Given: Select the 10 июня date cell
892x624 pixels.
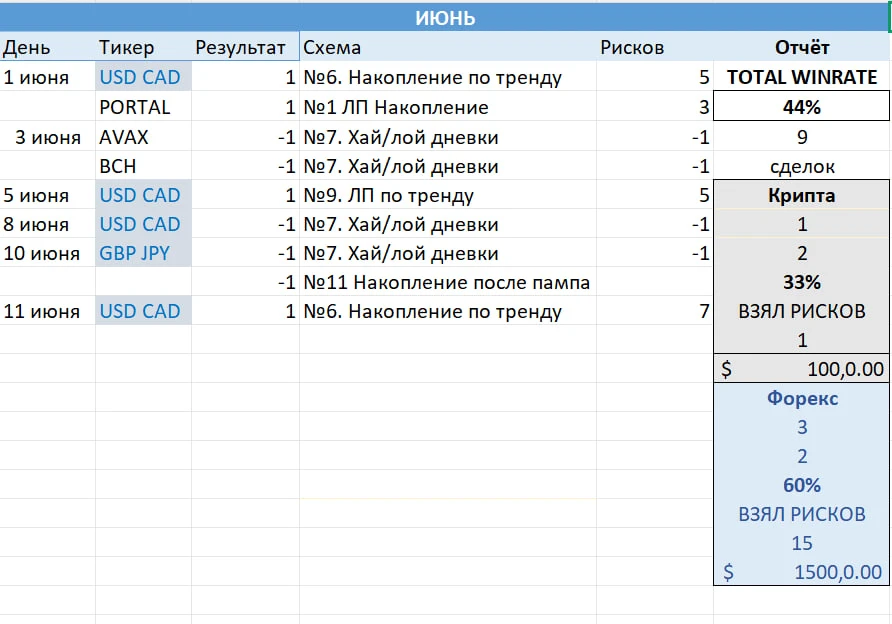Looking at the screenshot, I should point(48,253).
